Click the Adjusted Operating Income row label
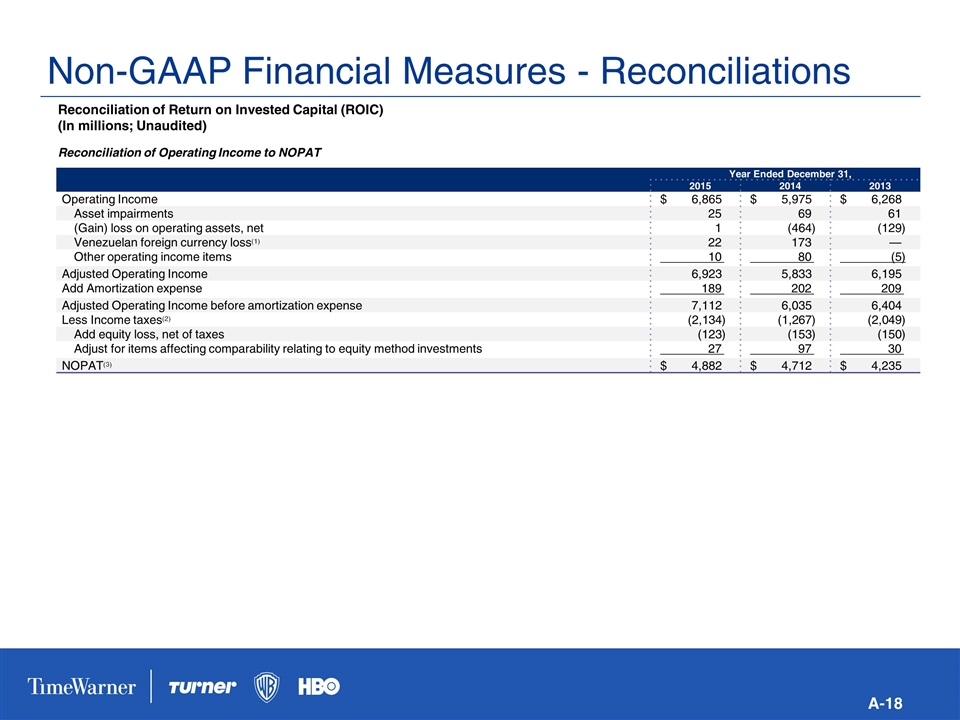Image resolution: width=960 pixels, height=720 pixels. (x=135, y=273)
